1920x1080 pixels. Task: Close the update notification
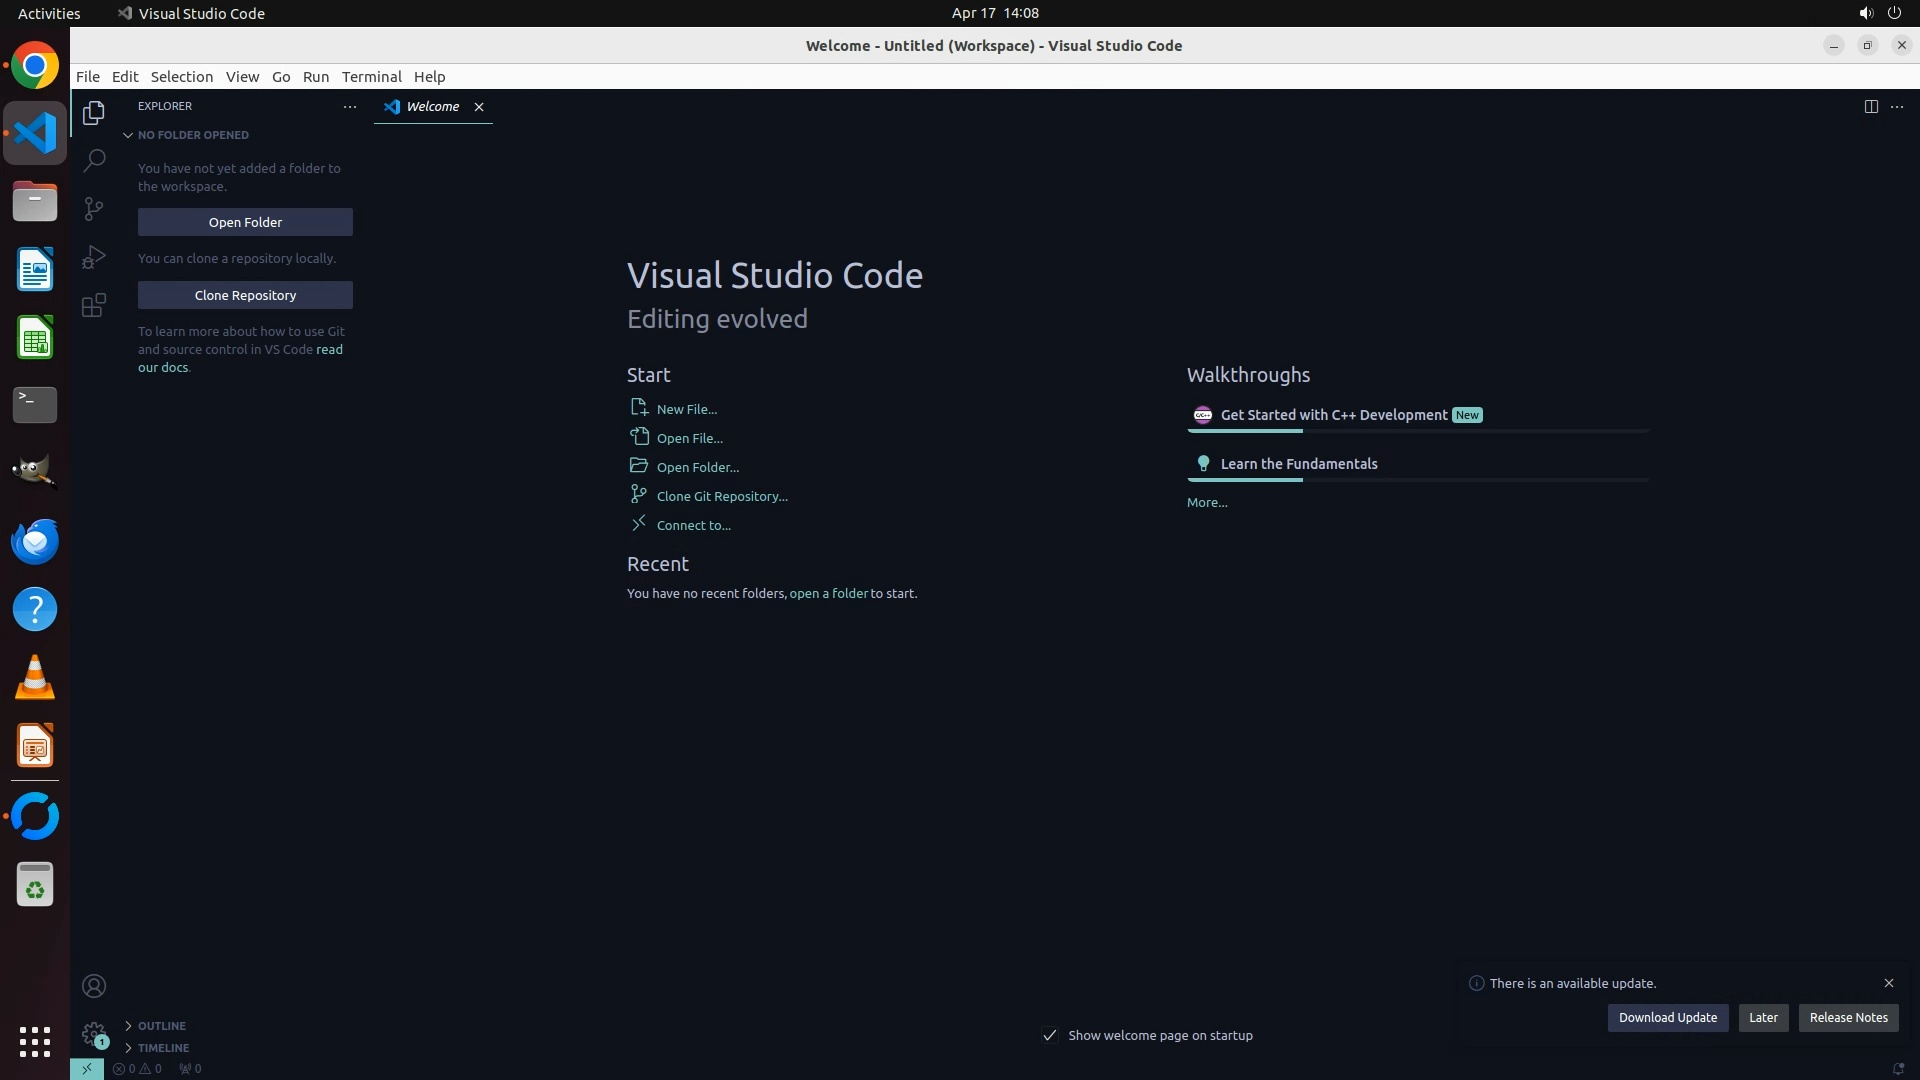(1888, 983)
